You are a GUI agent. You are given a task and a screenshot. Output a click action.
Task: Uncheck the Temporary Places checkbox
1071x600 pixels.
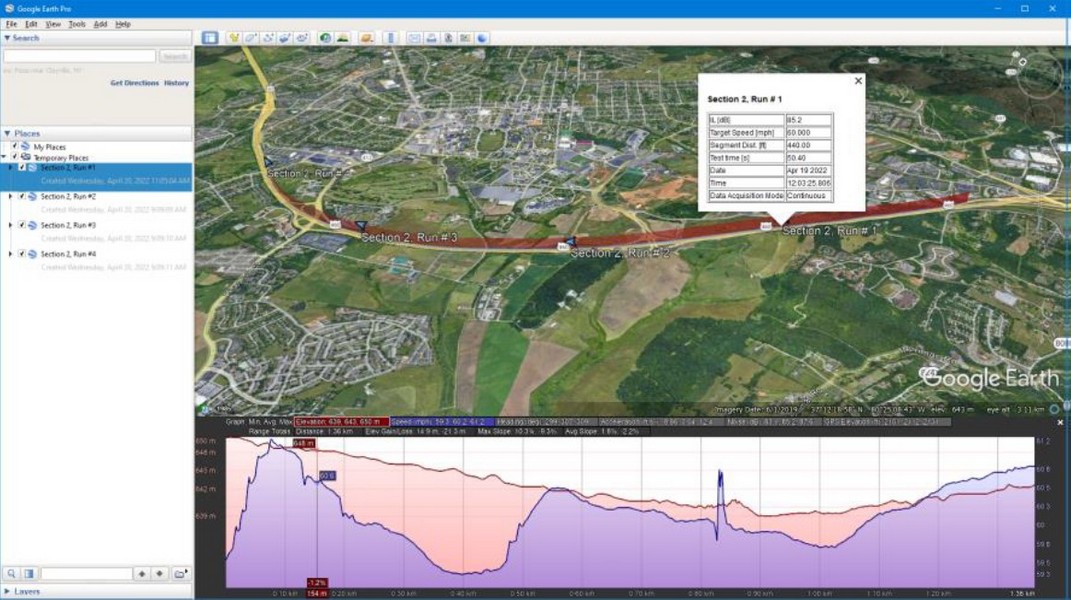[14, 157]
